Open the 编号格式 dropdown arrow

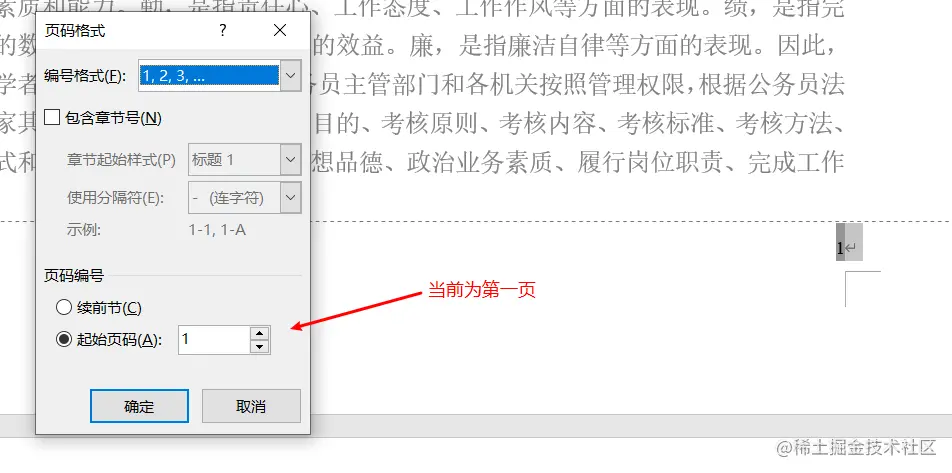click(291, 75)
